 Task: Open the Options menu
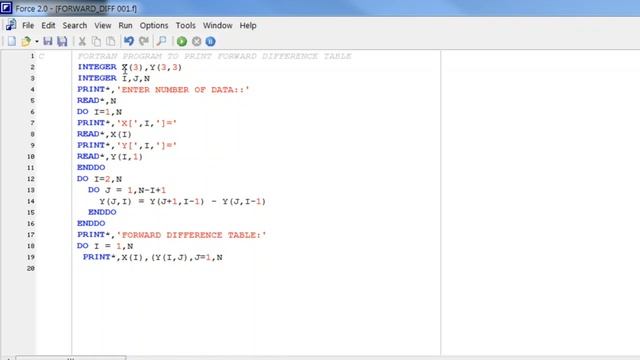click(x=154, y=25)
